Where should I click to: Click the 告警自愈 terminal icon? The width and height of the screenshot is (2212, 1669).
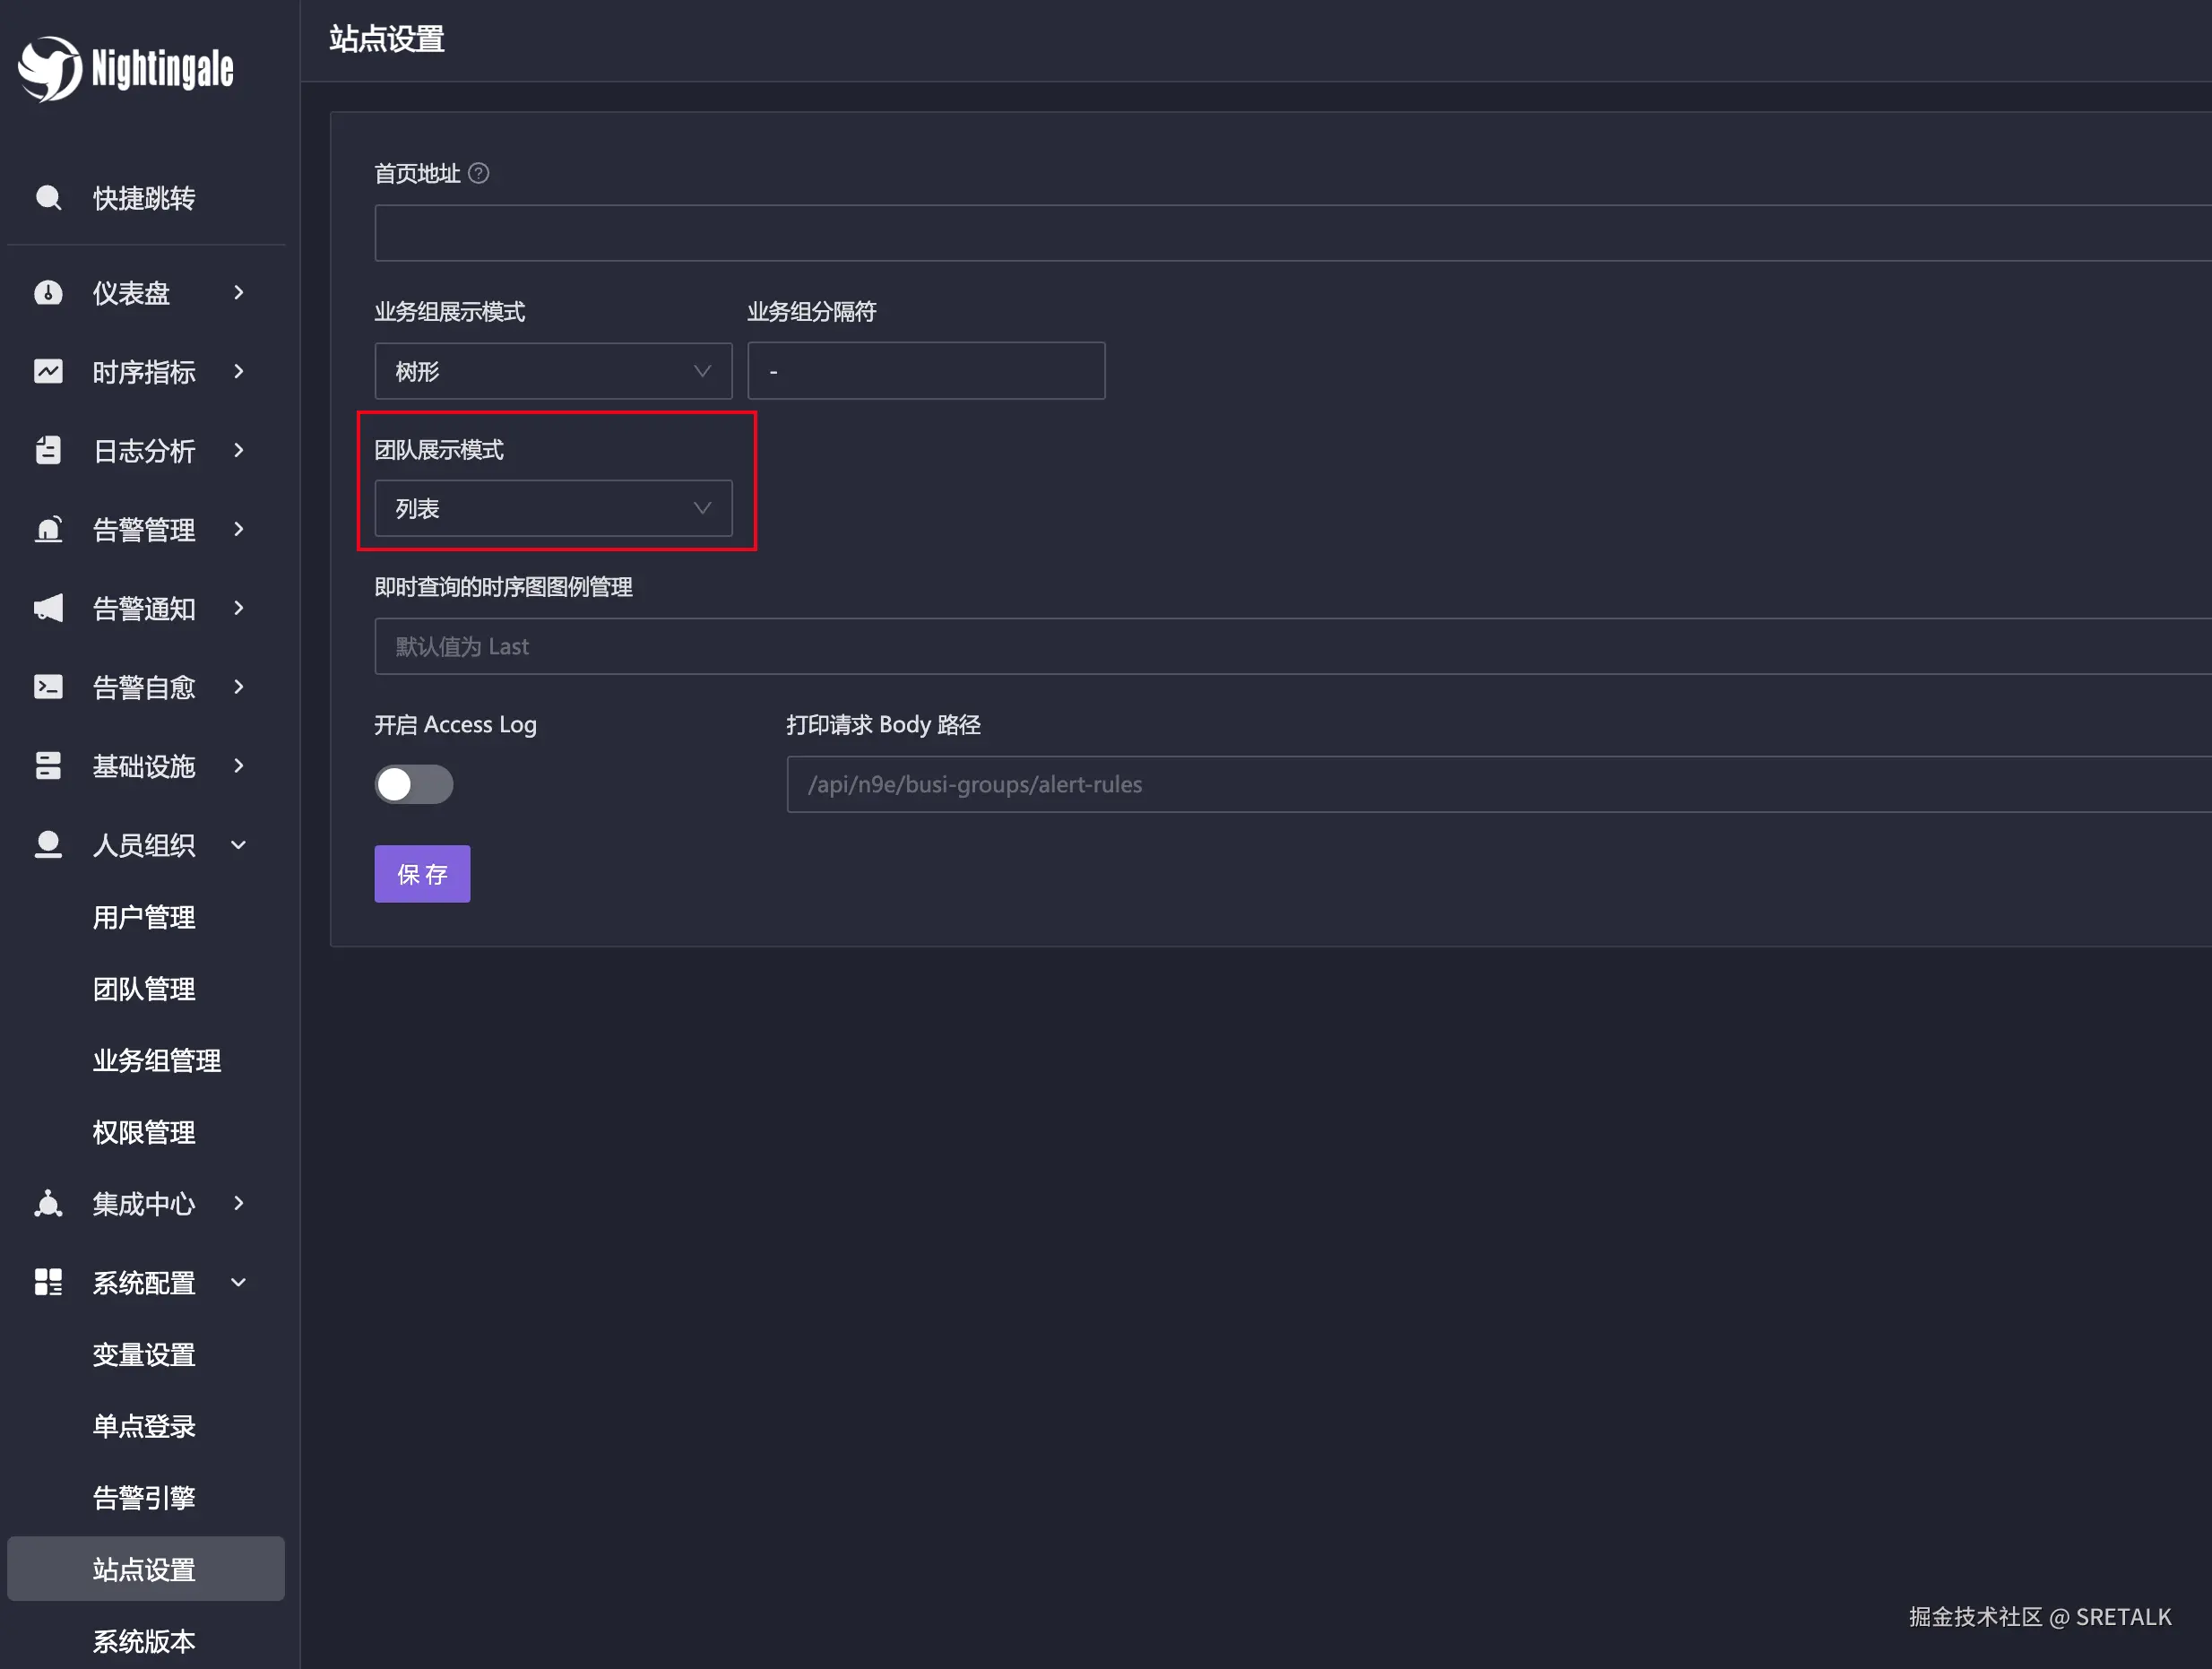tap(48, 687)
